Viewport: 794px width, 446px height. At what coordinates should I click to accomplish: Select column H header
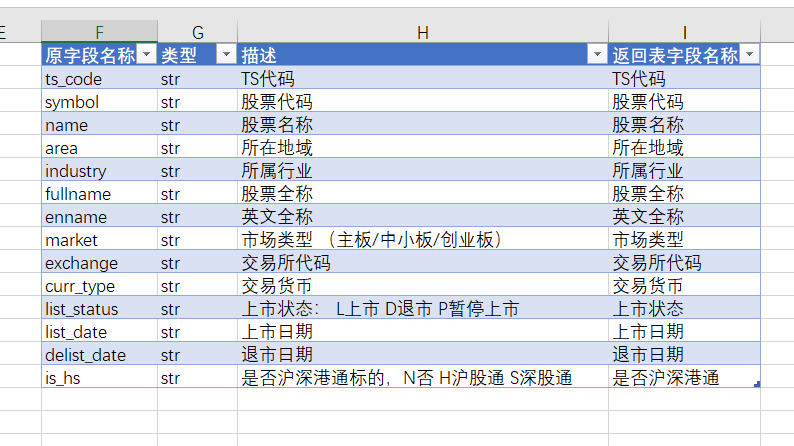click(x=423, y=32)
